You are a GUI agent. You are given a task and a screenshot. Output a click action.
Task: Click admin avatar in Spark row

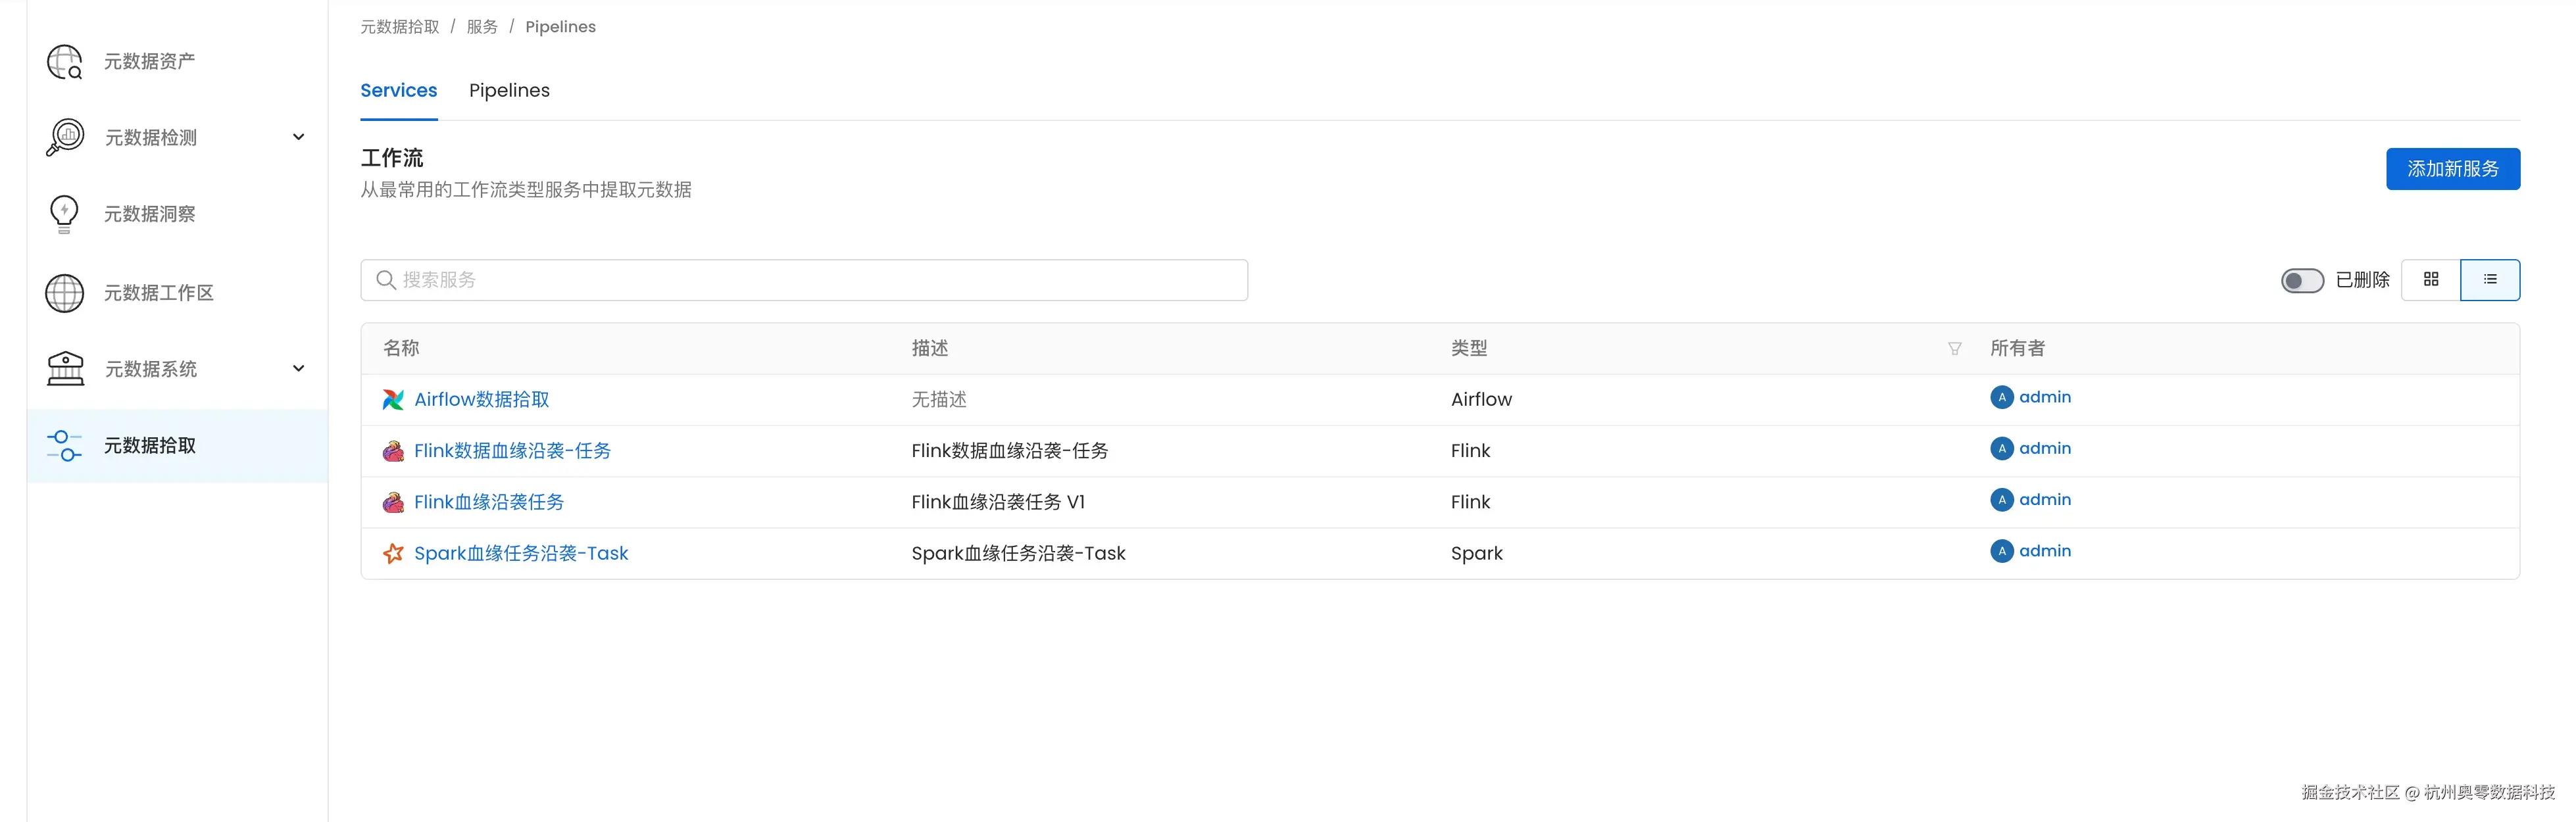pyautogui.click(x=2001, y=550)
